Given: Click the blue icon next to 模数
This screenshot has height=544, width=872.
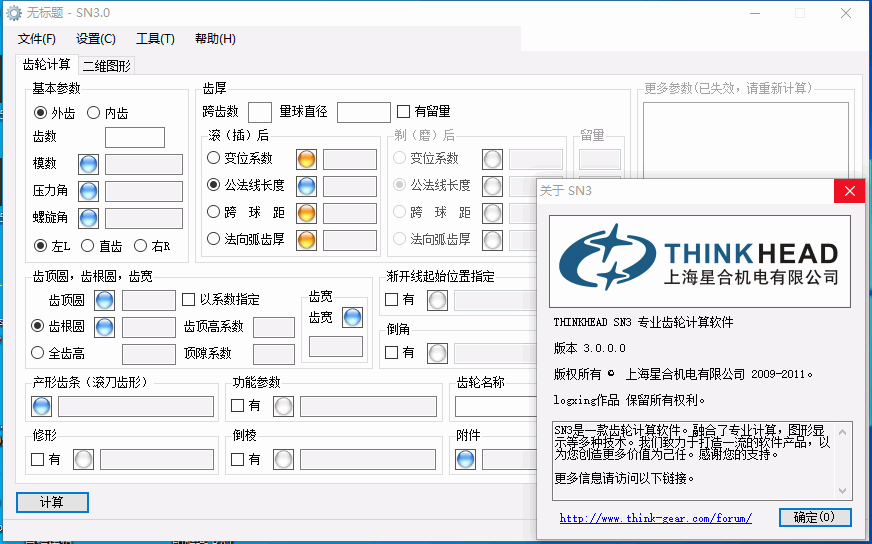Looking at the screenshot, I should 88,164.
